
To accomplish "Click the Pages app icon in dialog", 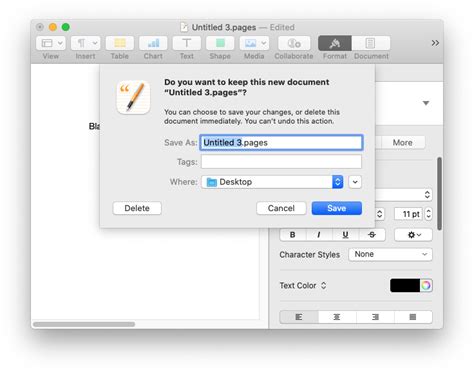I will (x=133, y=97).
